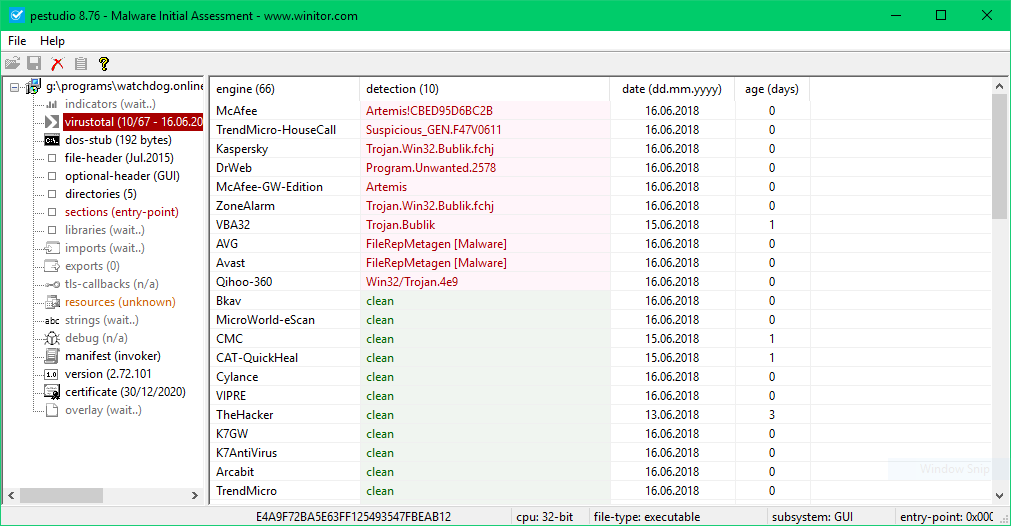Select the K7AntiVirus row
This screenshot has width=1011, height=526.
pyautogui.click(x=600, y=453)
